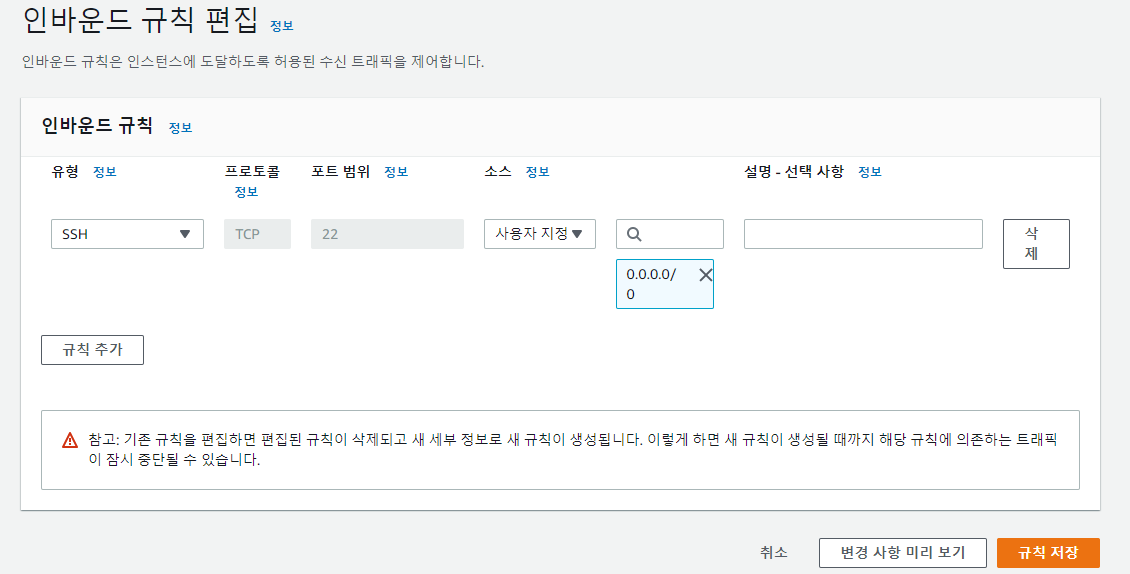The image size is (1130, 574).
Task: Focus the description input field
Action: [x=863, y=234]
